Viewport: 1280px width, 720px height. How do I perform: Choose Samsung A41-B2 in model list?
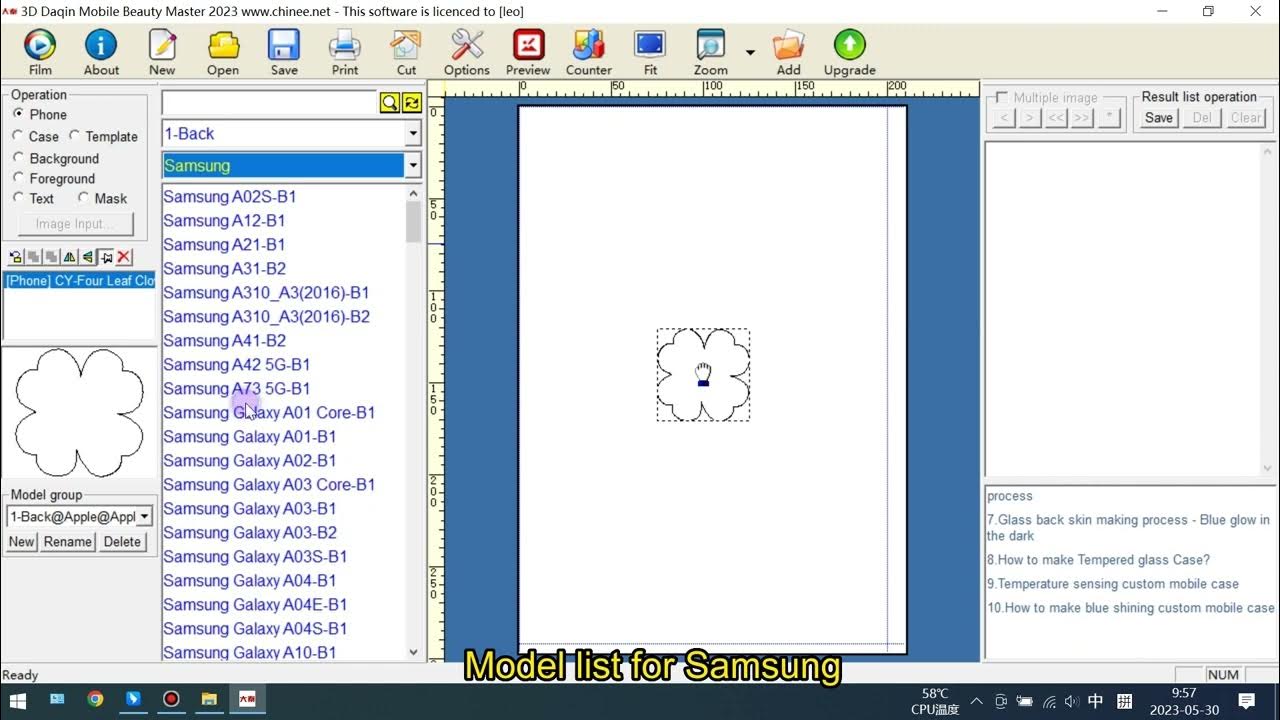[224, 341]
